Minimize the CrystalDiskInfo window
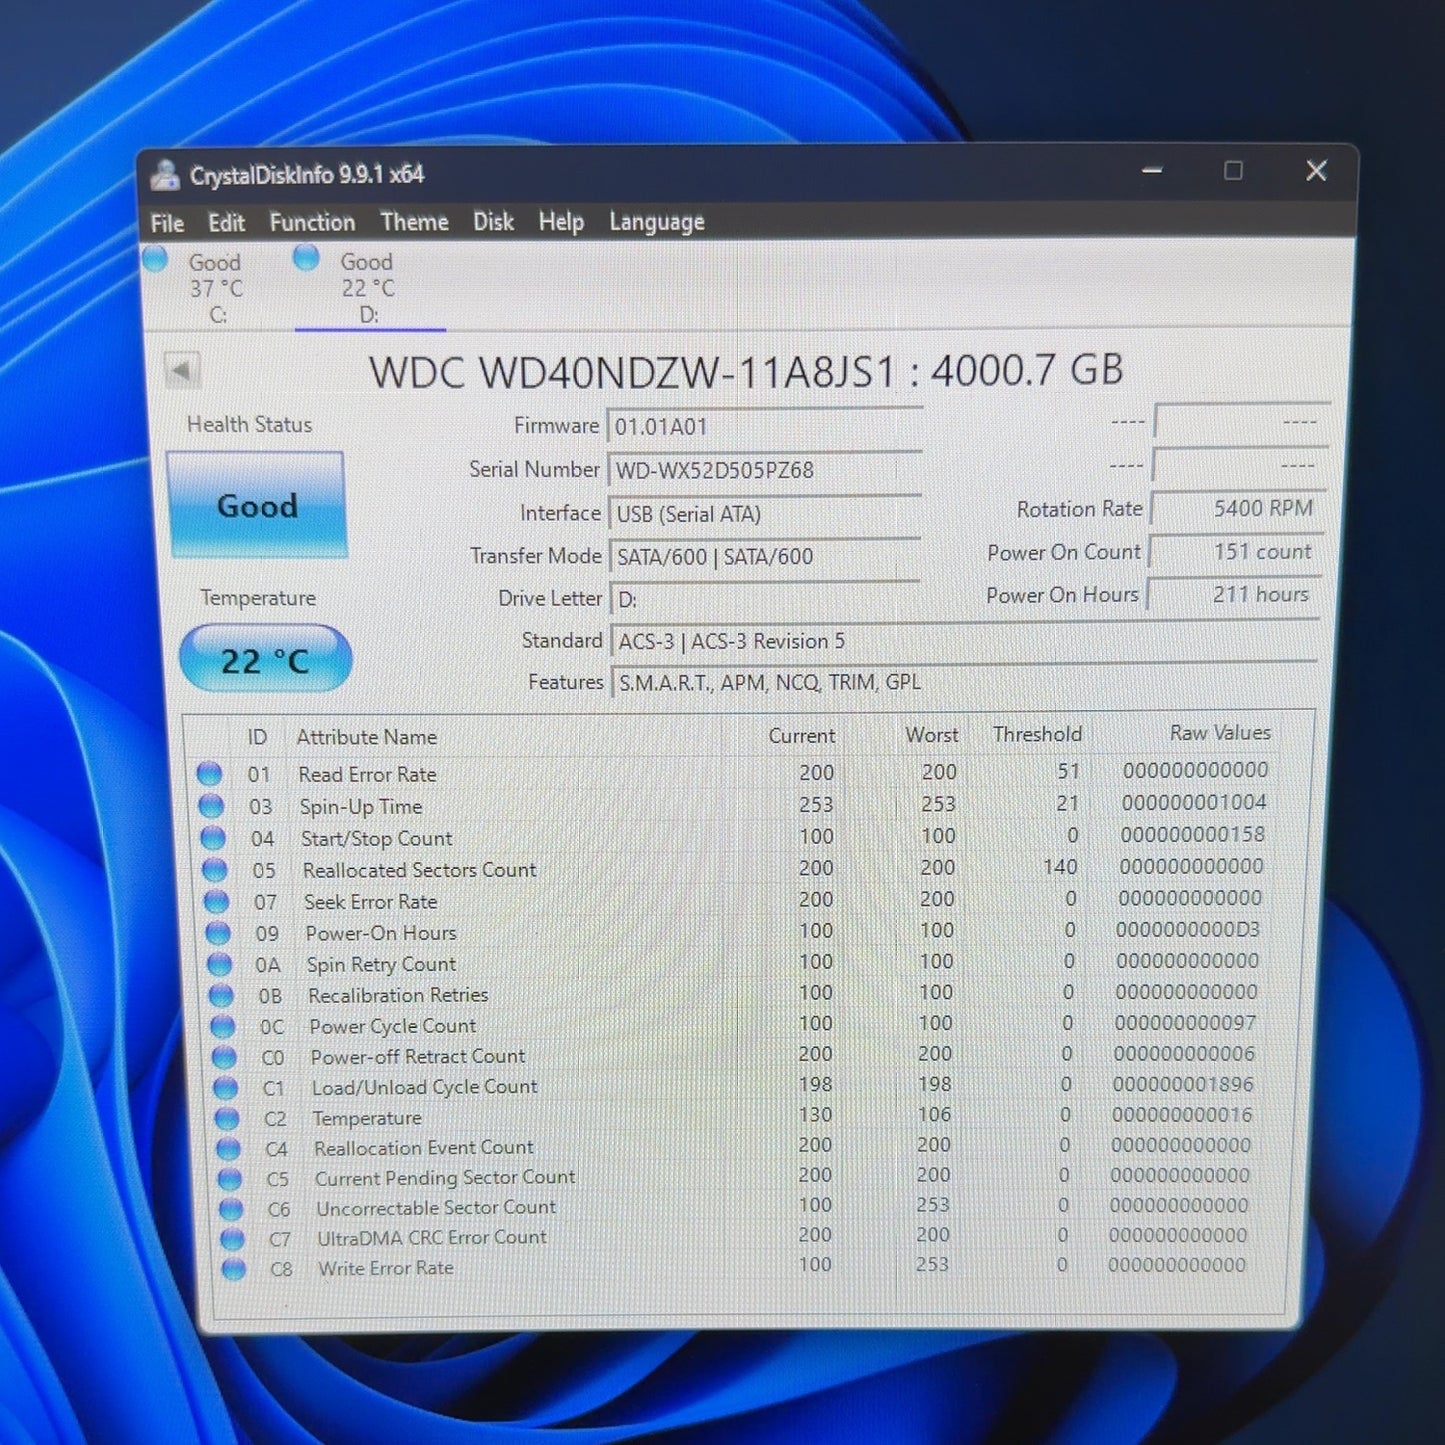 point(1152,171)
